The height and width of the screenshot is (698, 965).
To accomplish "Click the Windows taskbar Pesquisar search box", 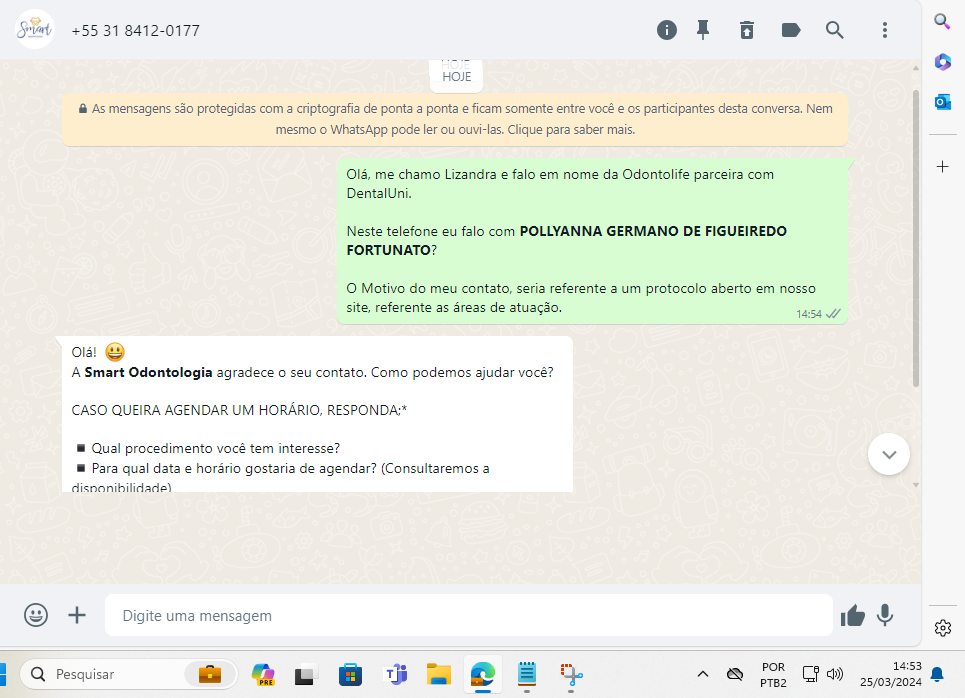I will (128, 674).
